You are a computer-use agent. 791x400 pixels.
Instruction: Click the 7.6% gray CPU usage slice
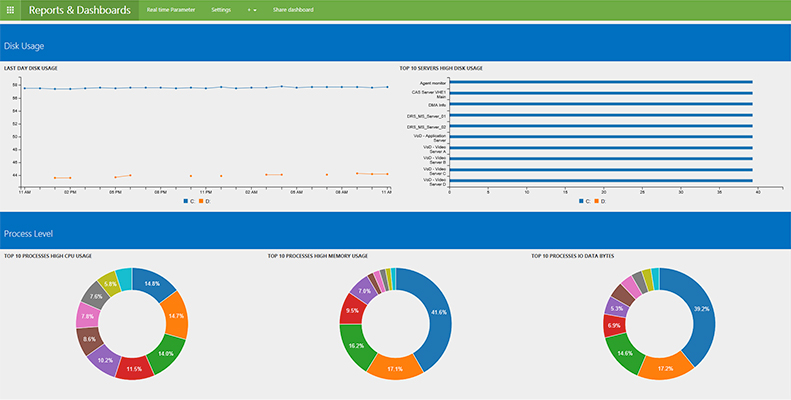(94, 295)
